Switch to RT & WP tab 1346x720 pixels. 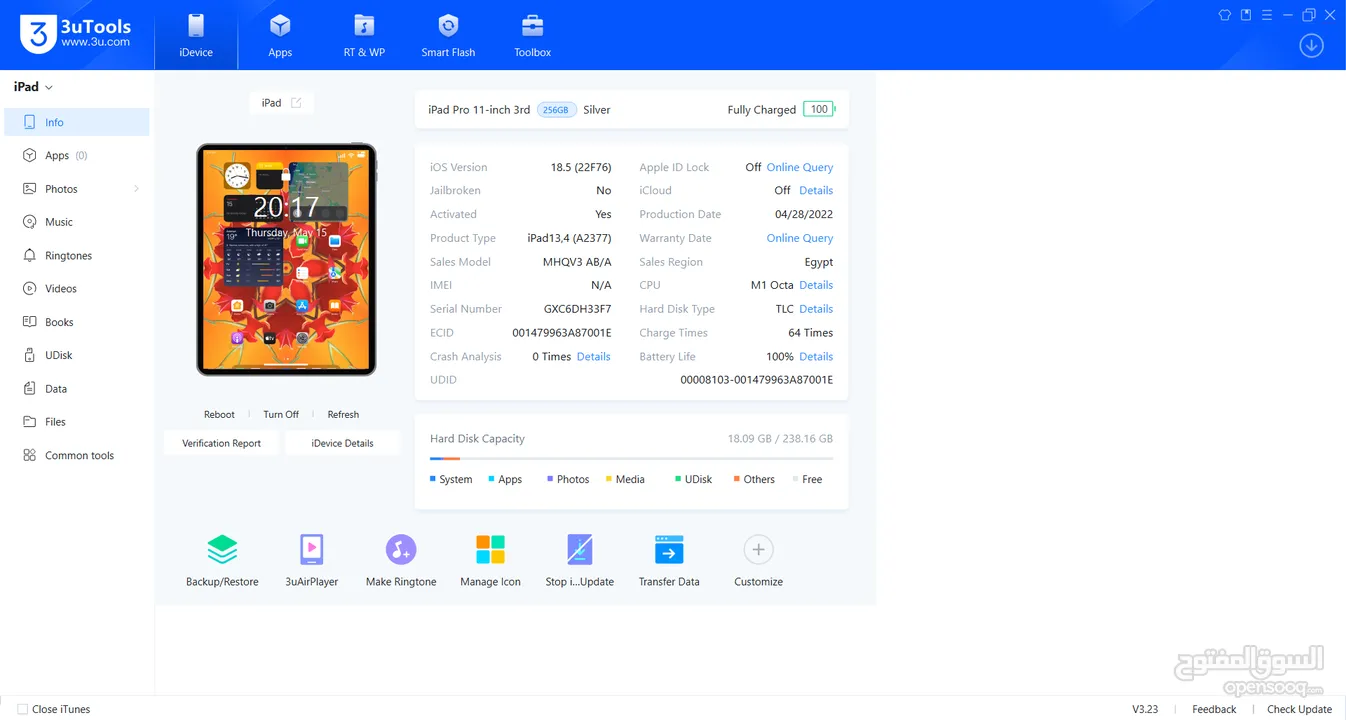click(364, 36)
